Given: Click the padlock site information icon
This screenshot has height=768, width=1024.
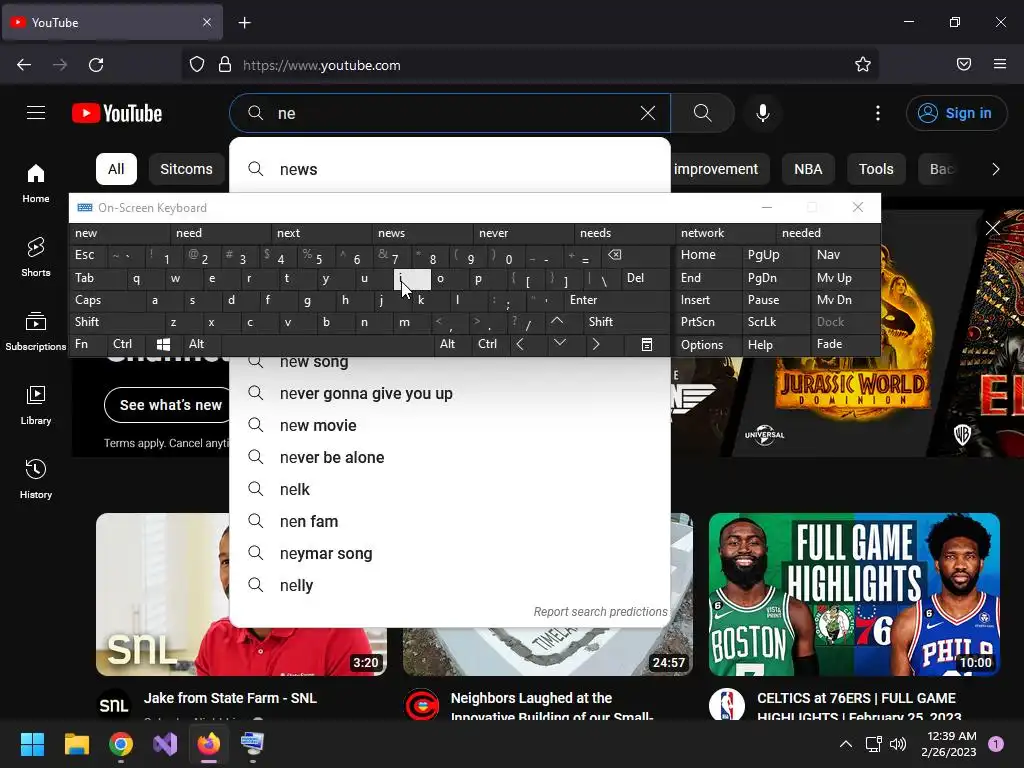Looking at the screenshot, I should 225,65.
